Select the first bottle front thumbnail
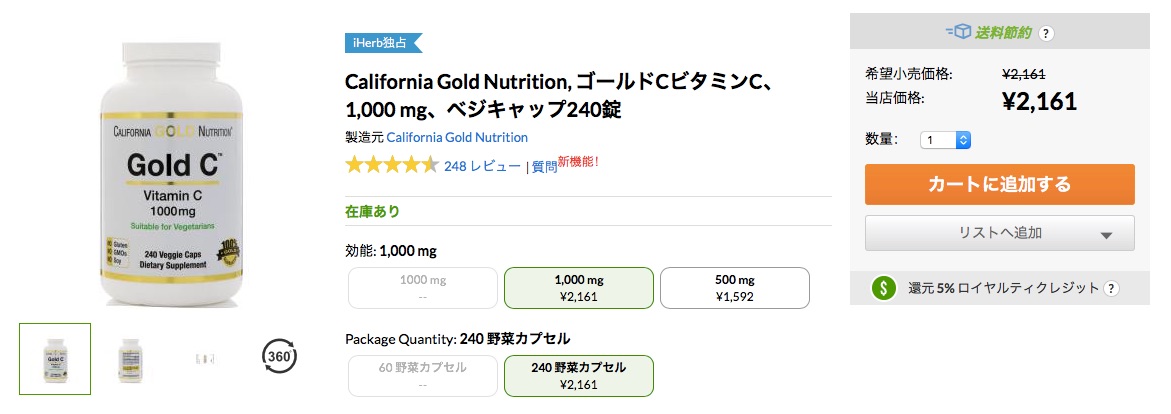1171x414 pixels. [x=55, y=359]
